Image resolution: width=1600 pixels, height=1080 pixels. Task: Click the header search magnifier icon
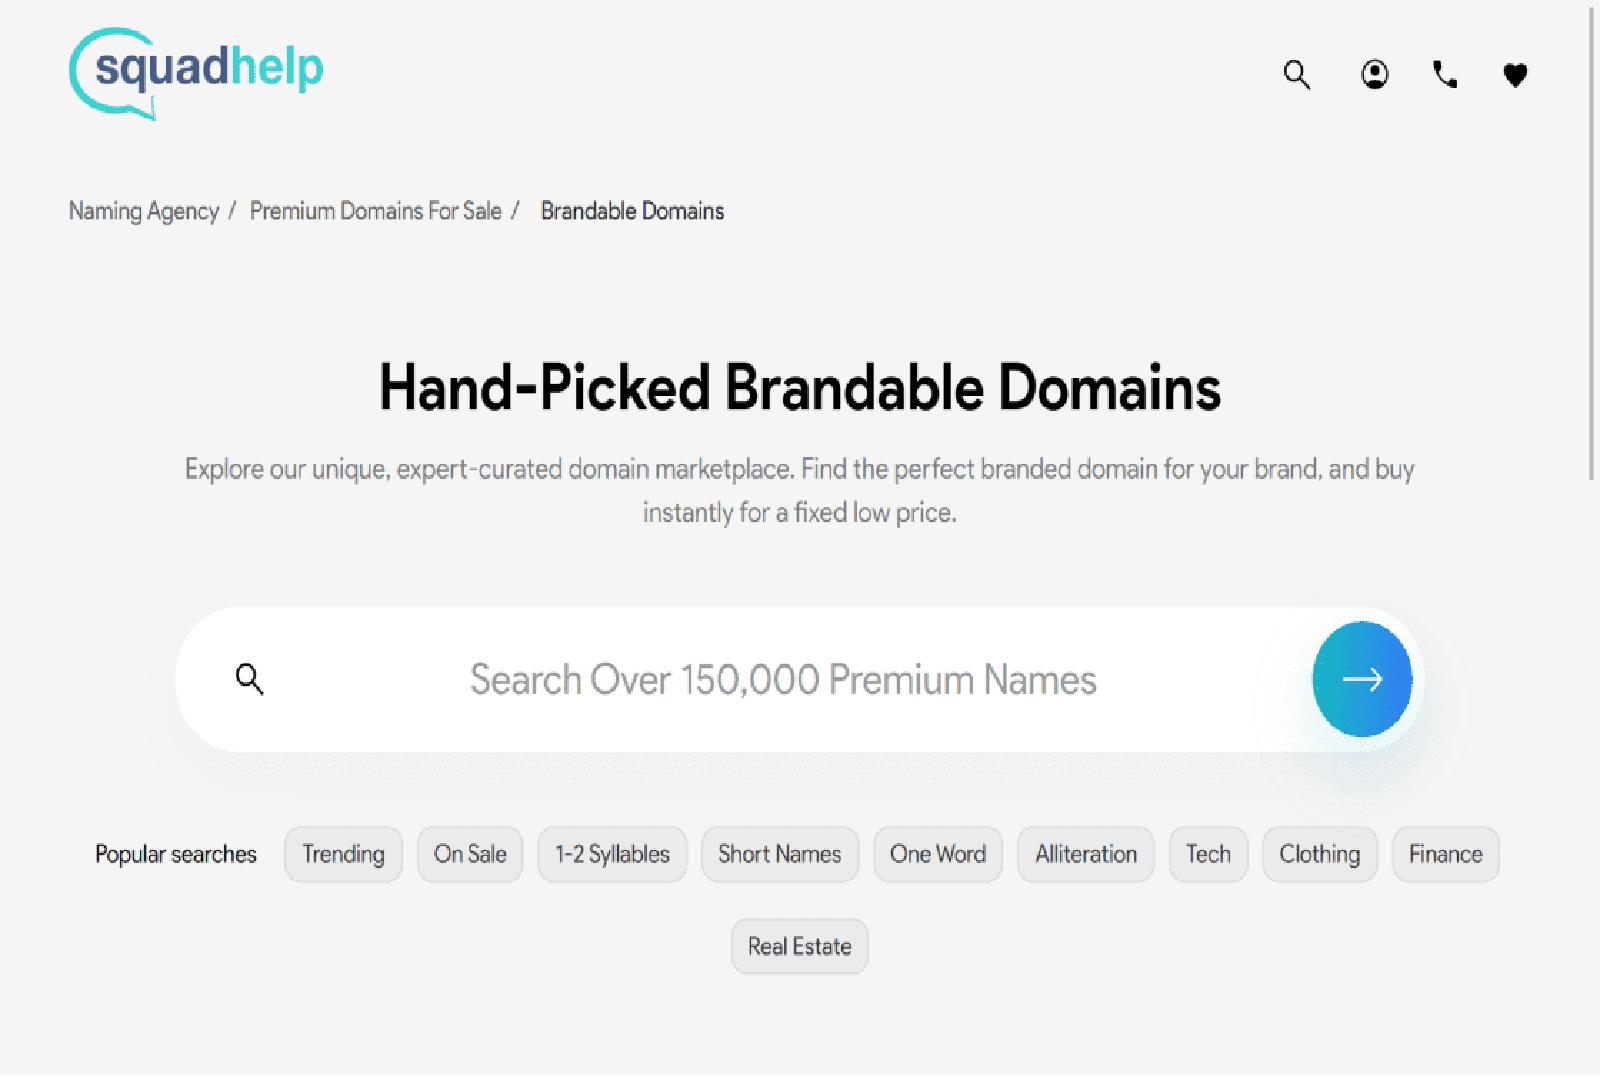click(x=1297, y=75)
